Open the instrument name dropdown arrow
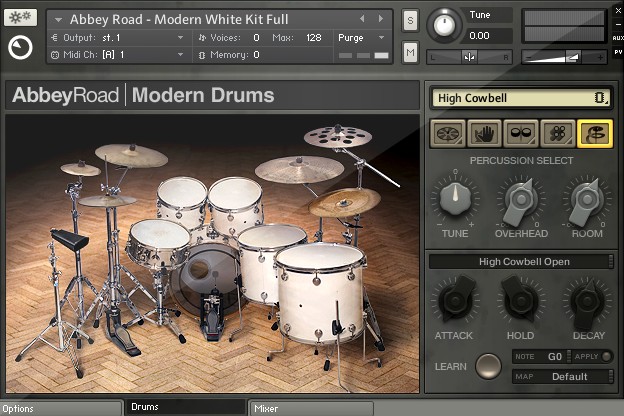The image size is (624, 416). 58,20
